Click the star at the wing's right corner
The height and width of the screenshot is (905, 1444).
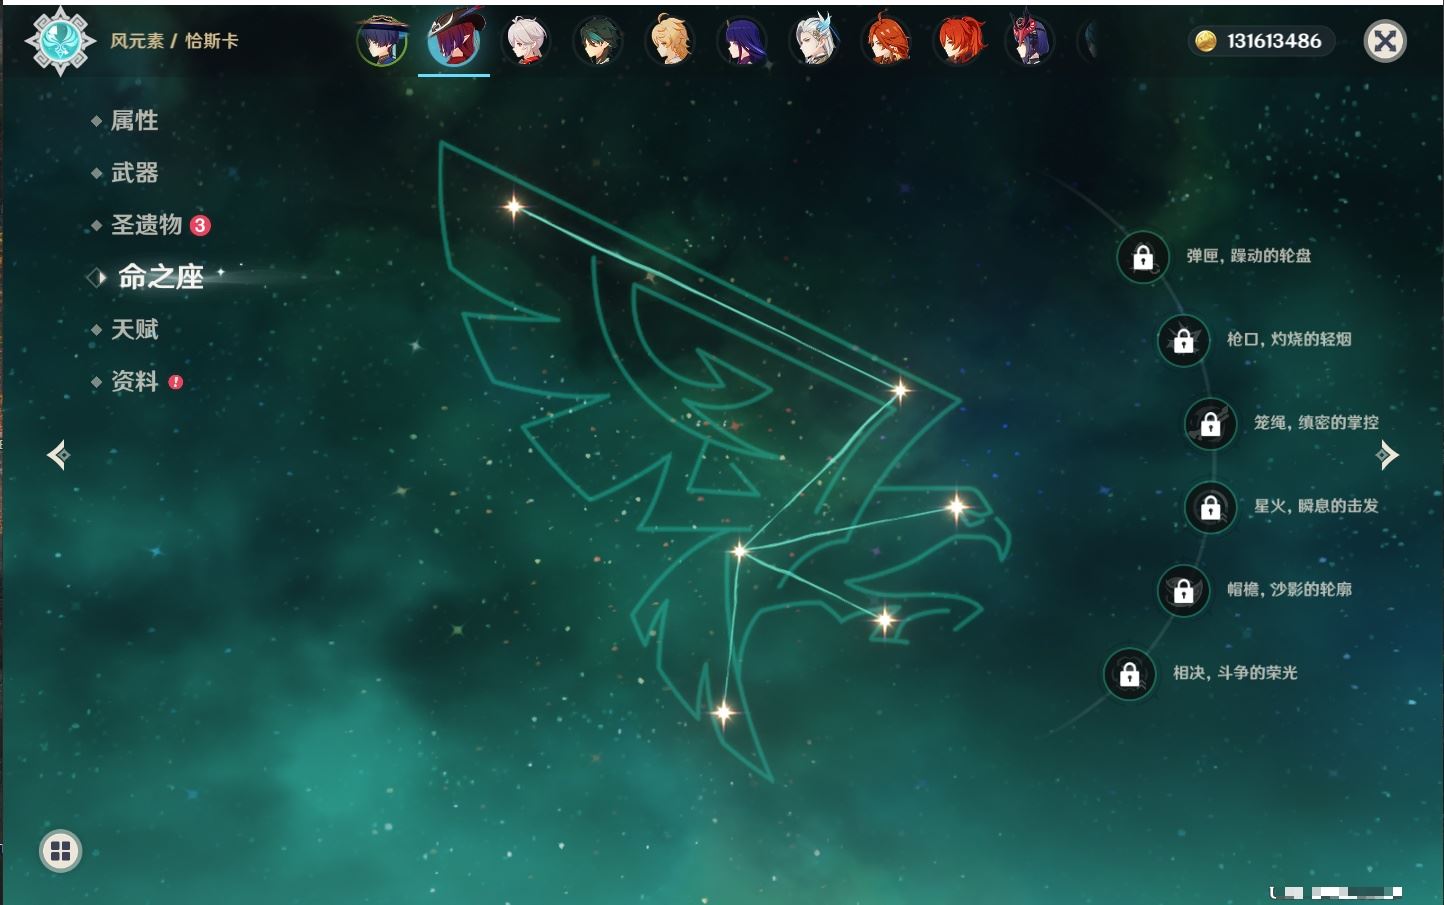coord(900,390)
